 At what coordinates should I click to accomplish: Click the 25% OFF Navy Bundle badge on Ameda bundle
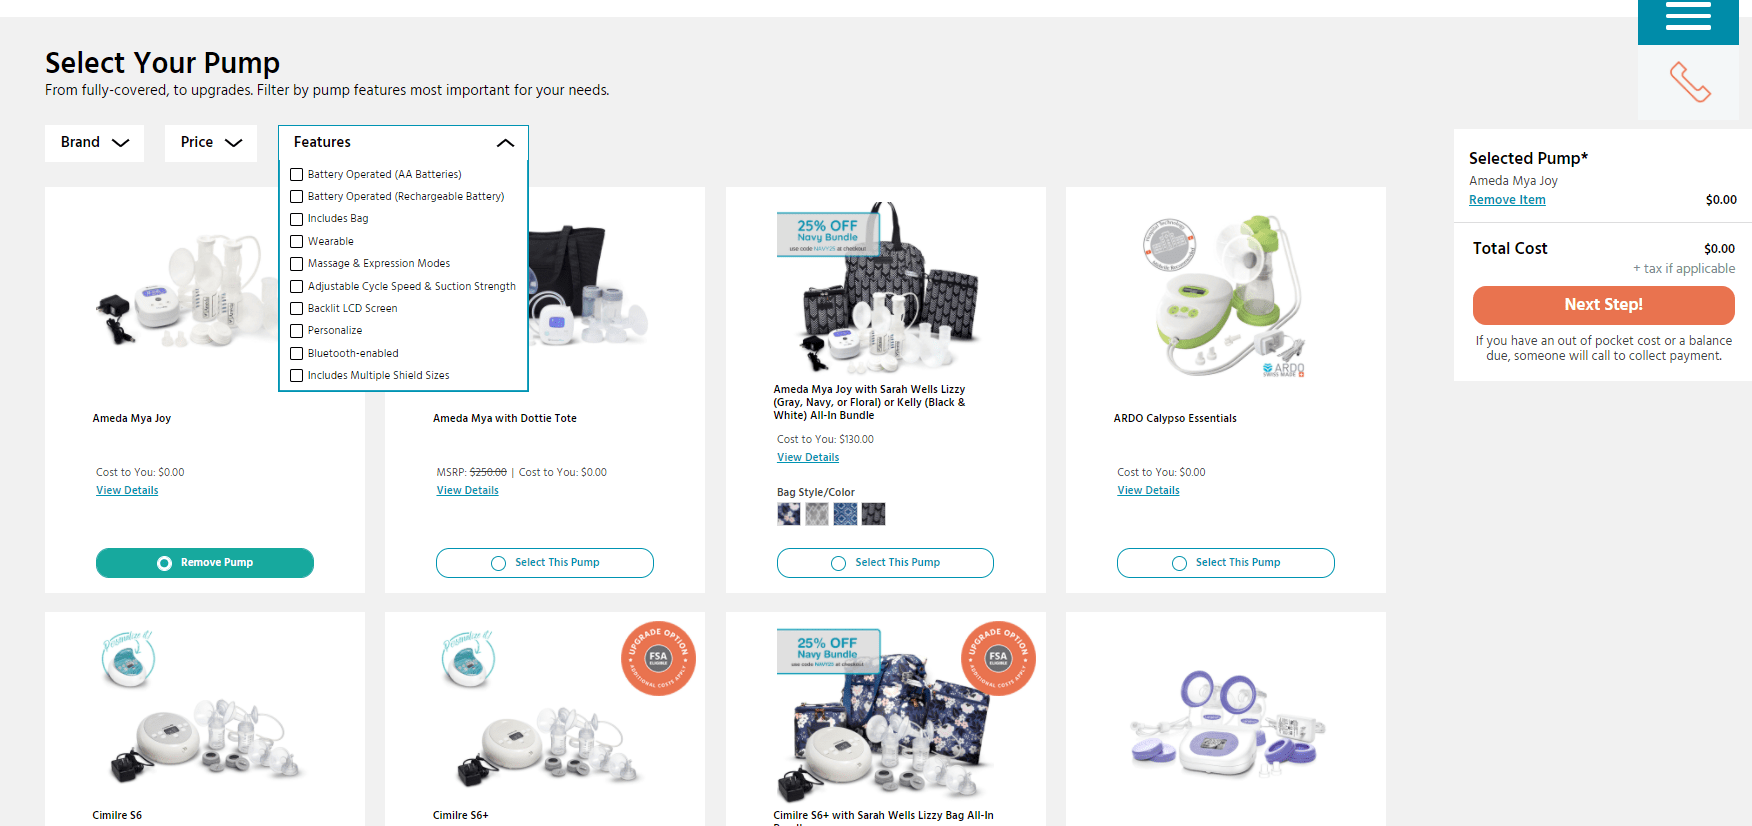[828, 234]
